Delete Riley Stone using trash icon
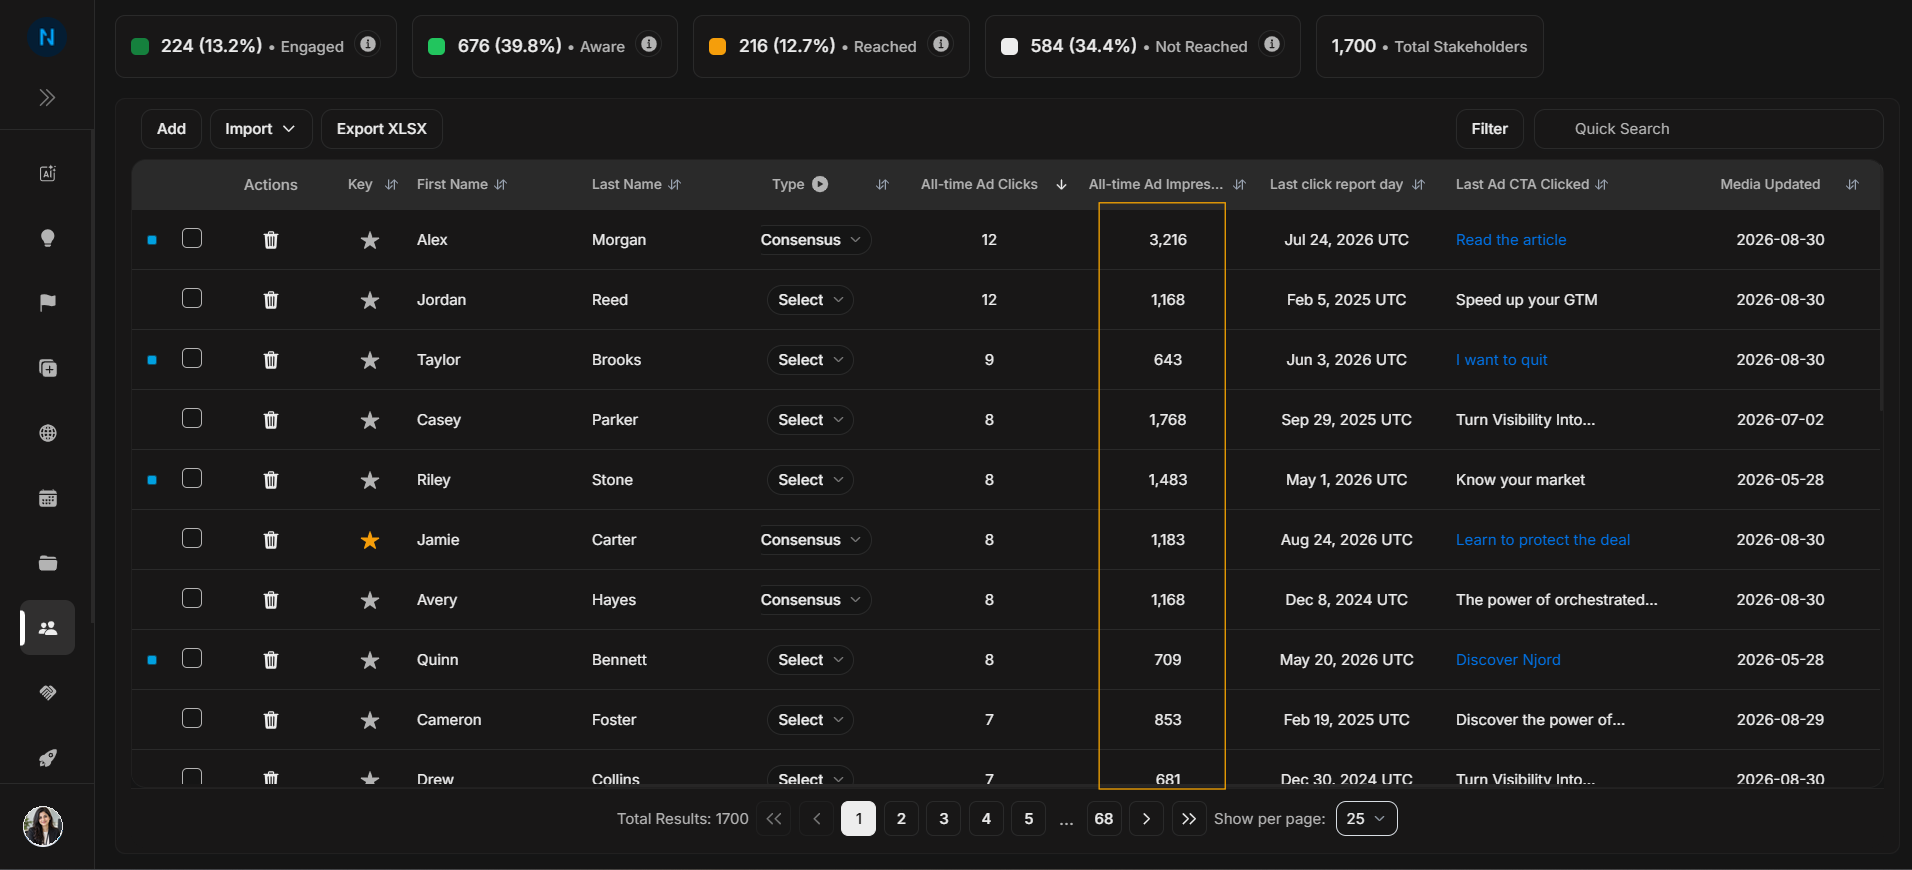The image size is (1912, 870). coord(271,480)
